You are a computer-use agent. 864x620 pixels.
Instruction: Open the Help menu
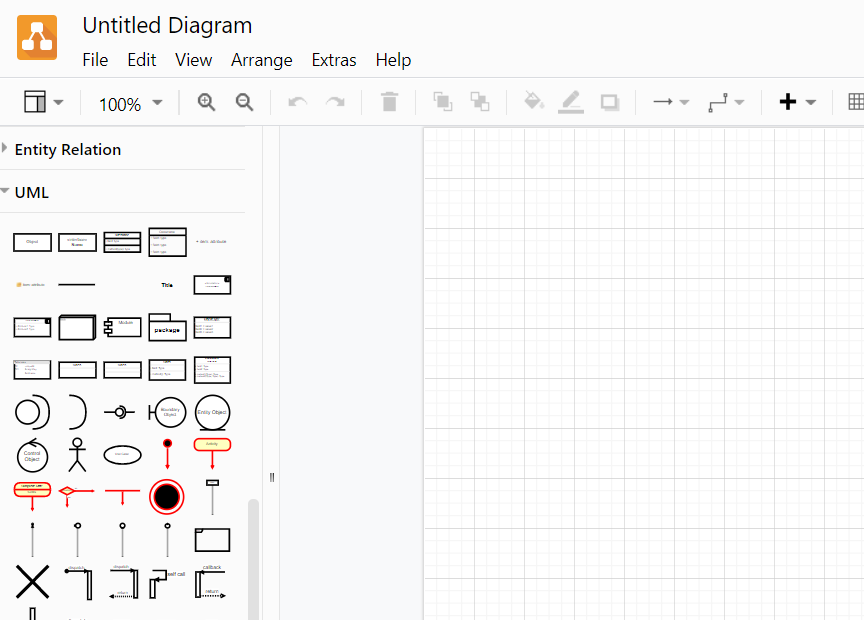click(393, 60)
